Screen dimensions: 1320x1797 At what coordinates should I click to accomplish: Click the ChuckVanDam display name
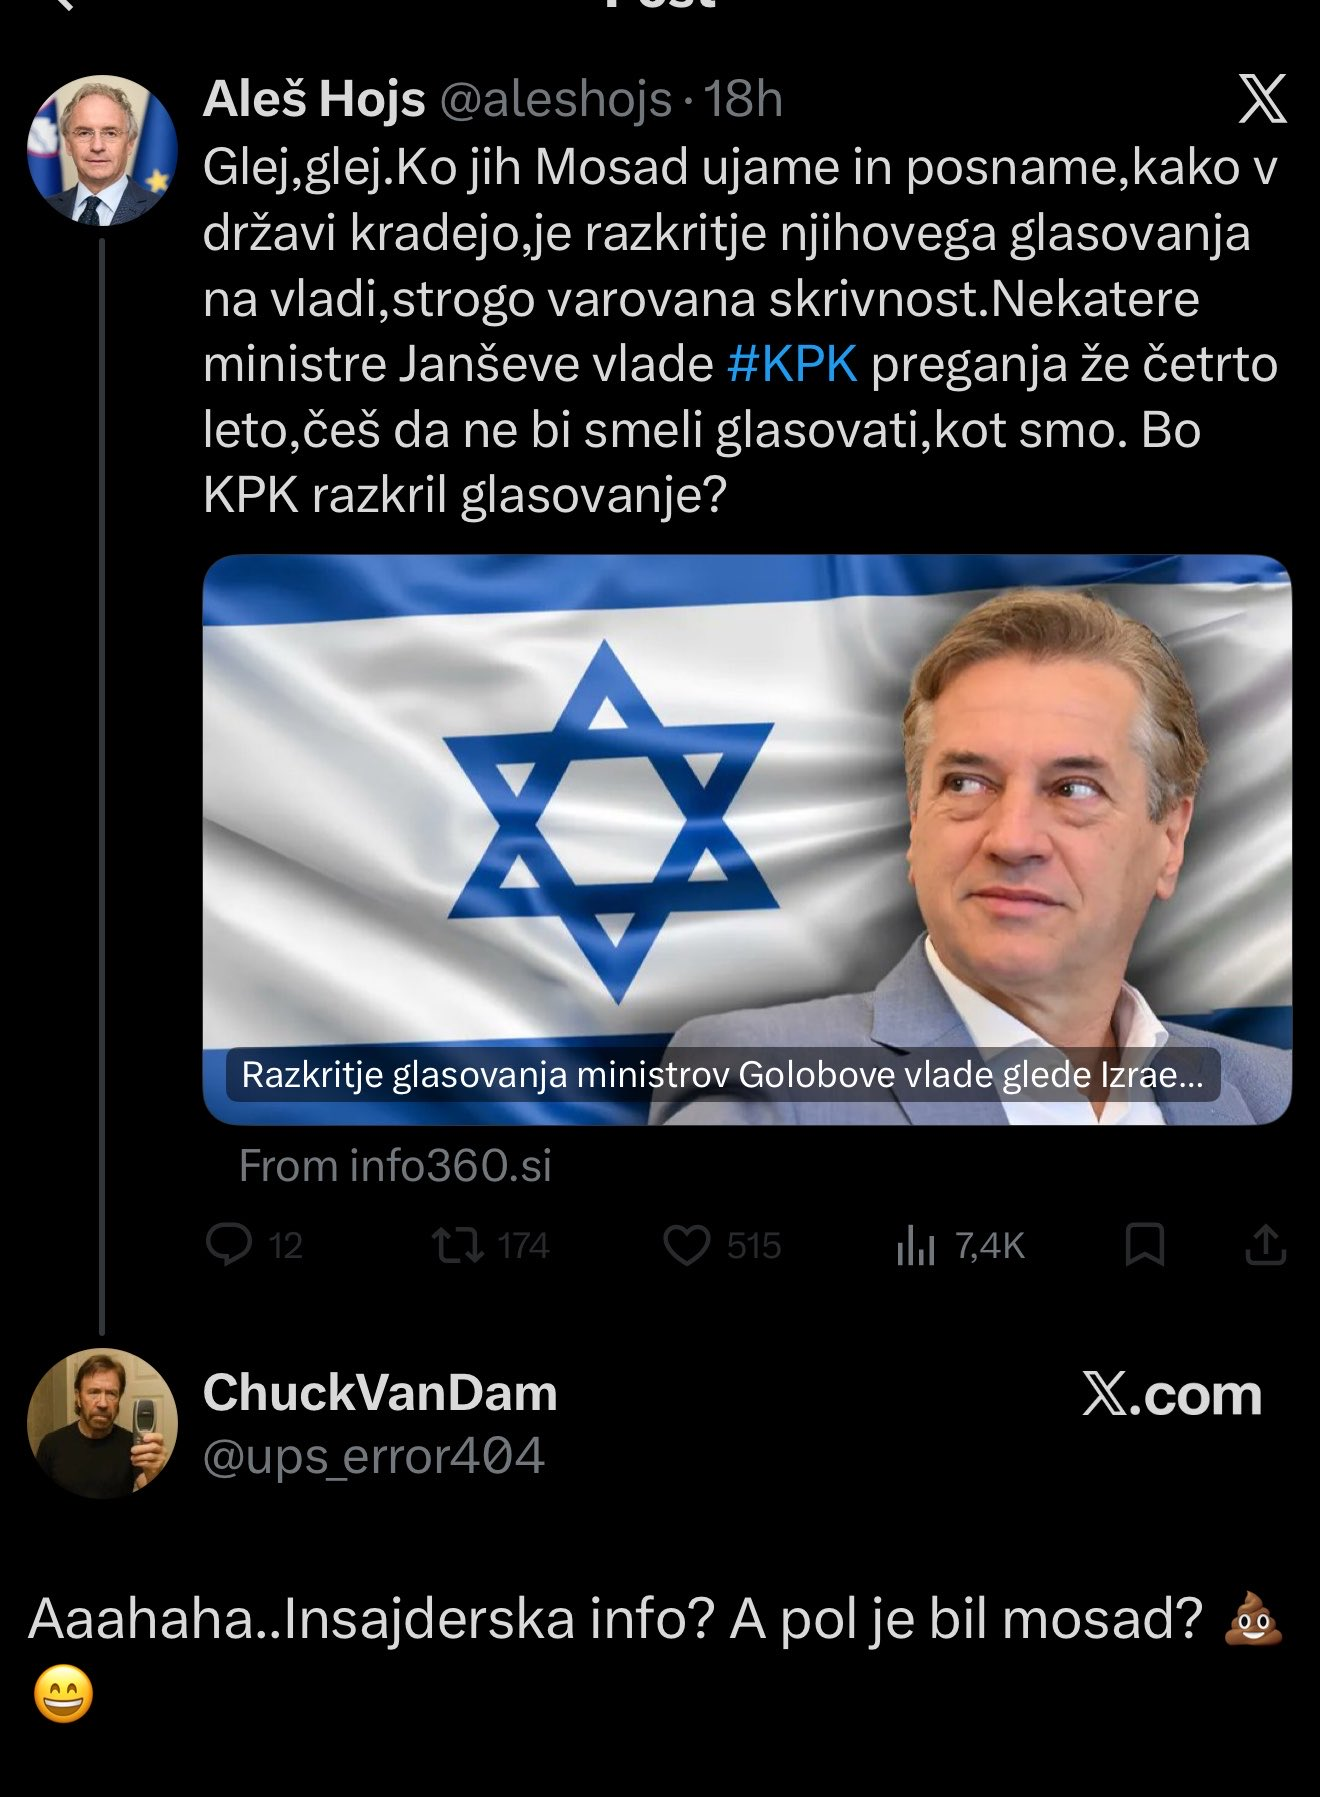pos(380,1392)
